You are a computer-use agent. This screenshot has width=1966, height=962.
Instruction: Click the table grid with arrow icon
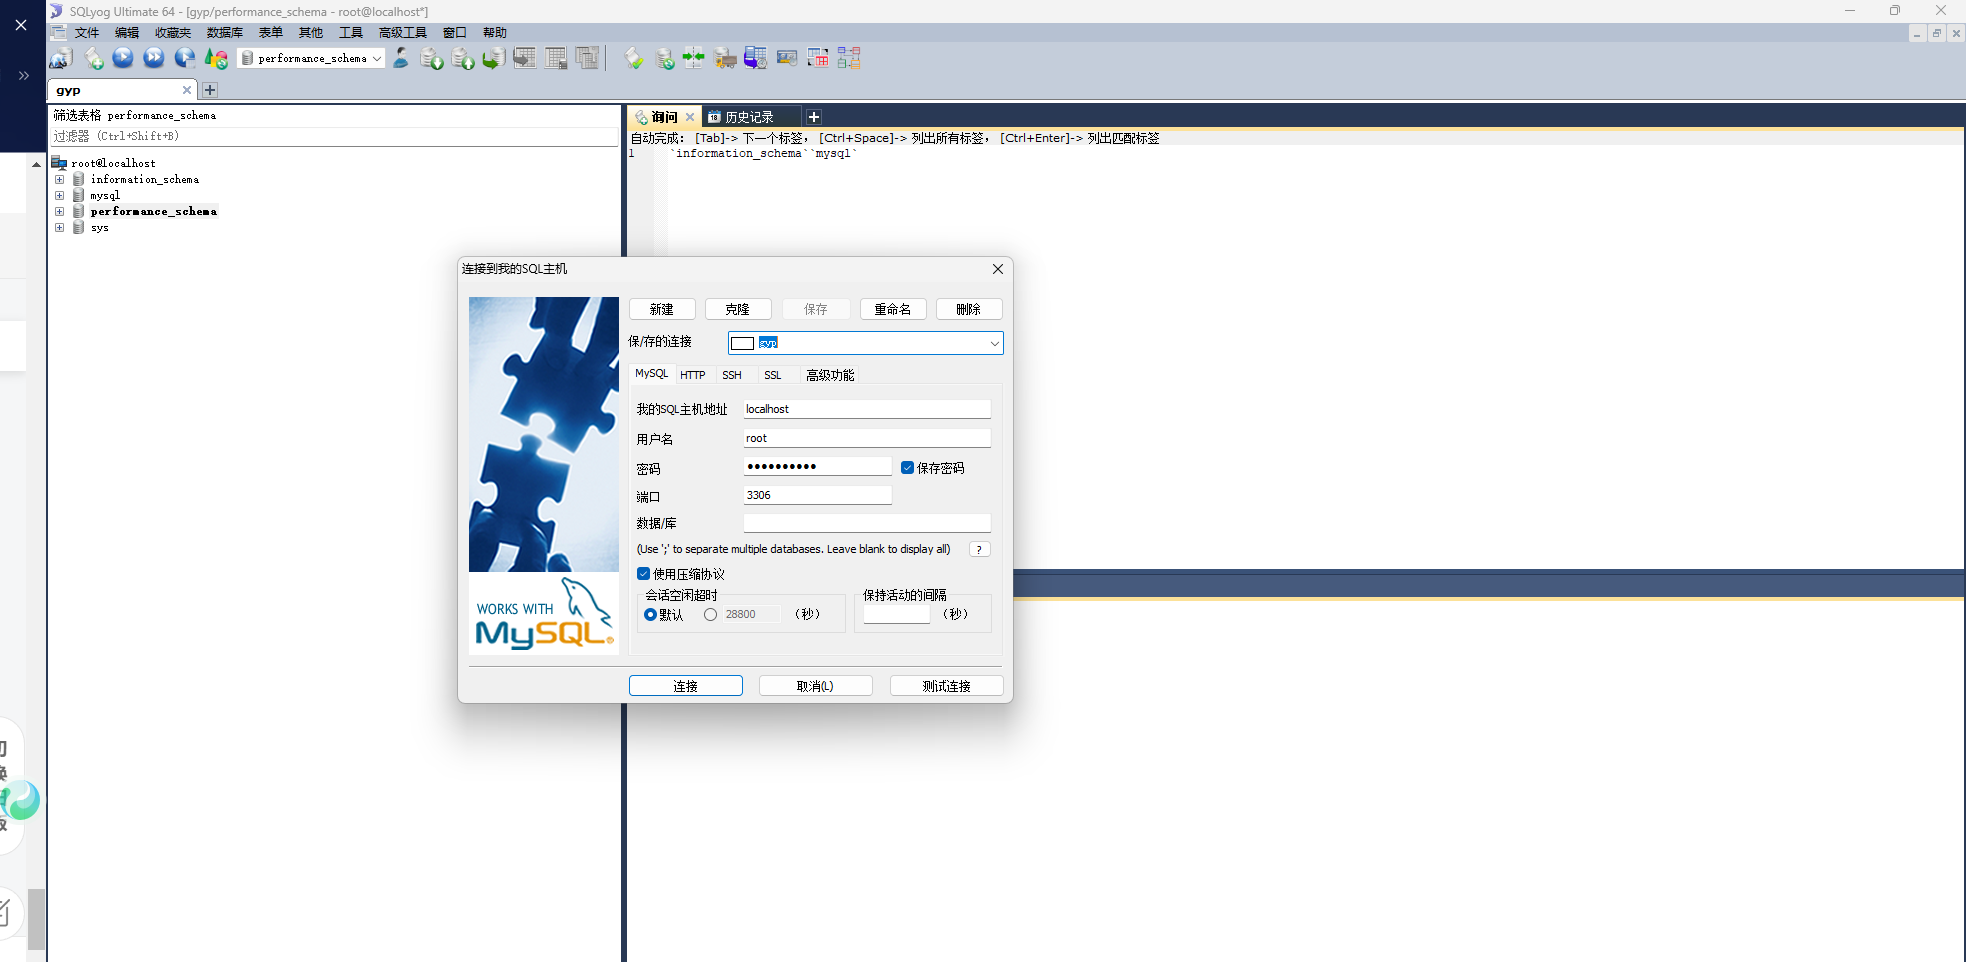pyautogui.click(x=525, y=58)
